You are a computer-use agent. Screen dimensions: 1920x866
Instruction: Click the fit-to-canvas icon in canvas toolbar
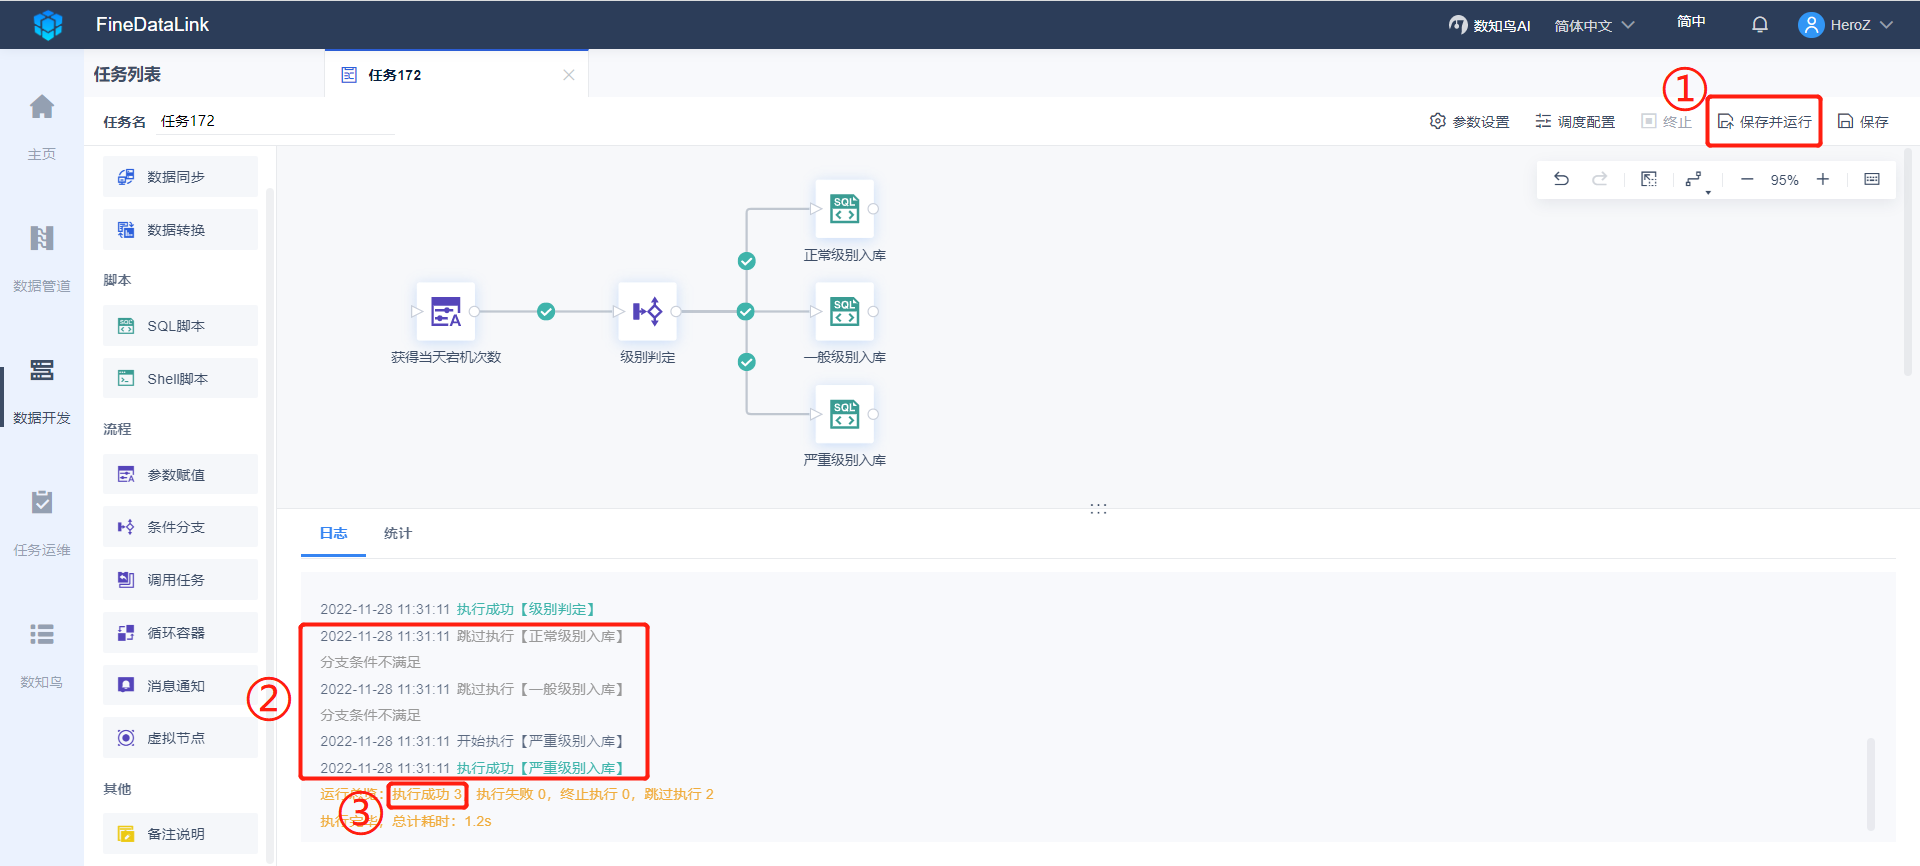[x=1649, y=179]
